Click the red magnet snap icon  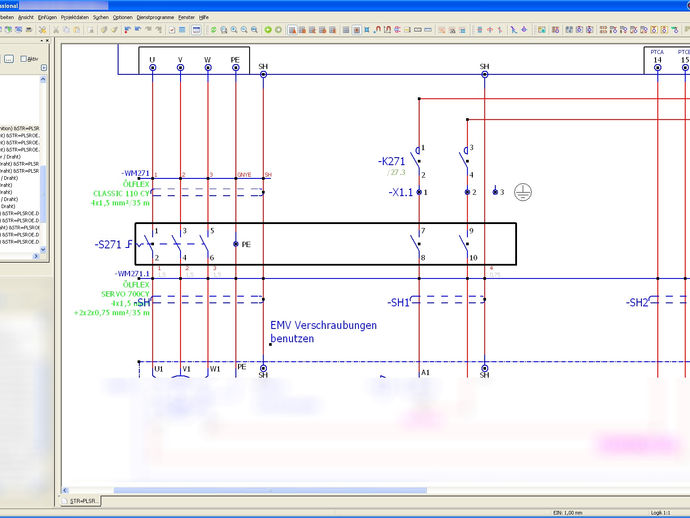pyautogui.click(x=378, y=30)
